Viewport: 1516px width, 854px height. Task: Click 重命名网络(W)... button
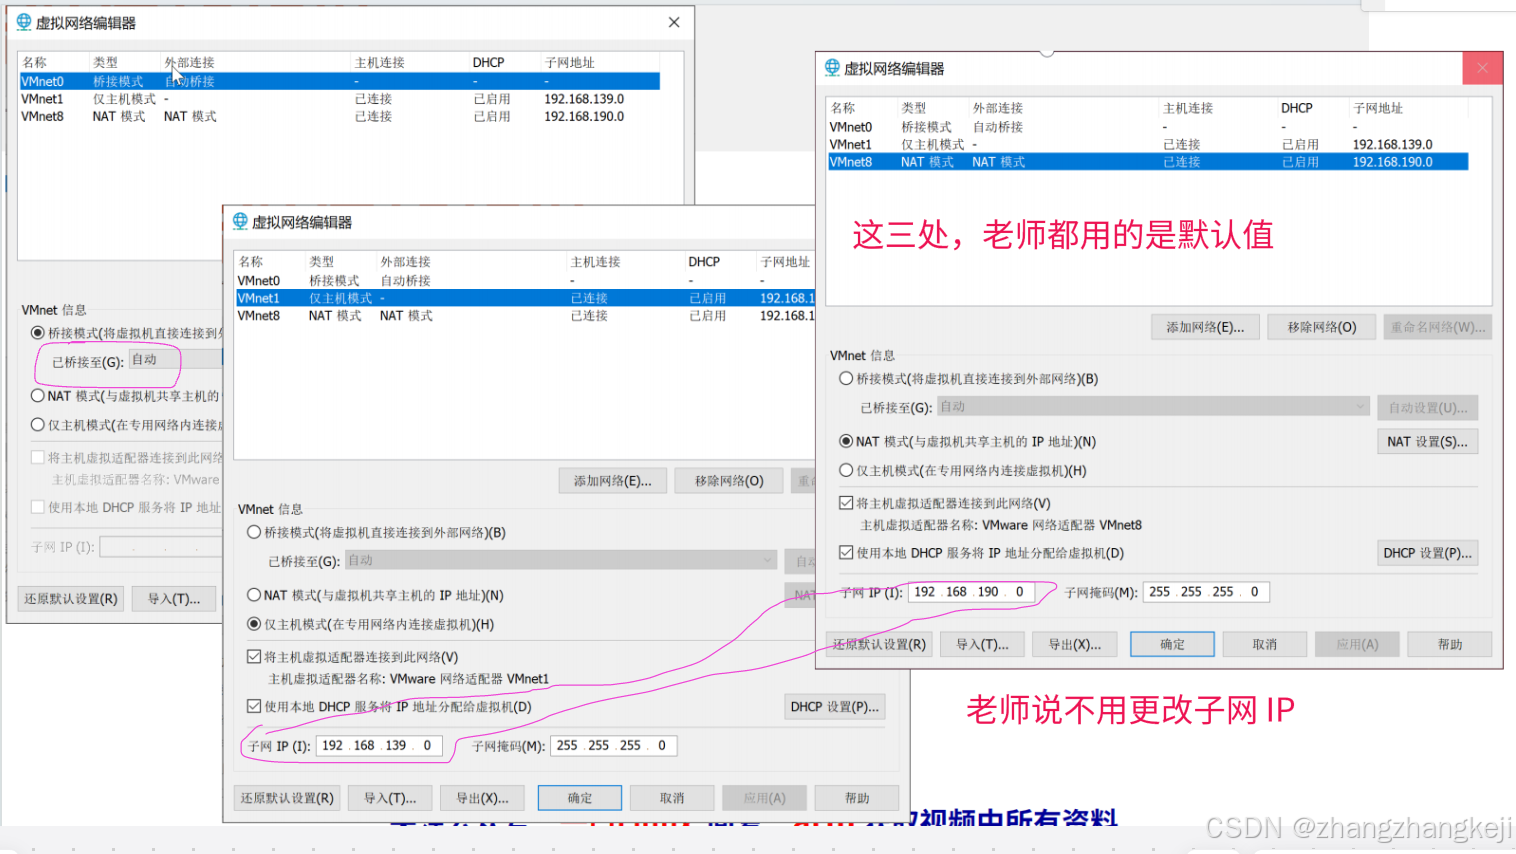[1438, 327]
